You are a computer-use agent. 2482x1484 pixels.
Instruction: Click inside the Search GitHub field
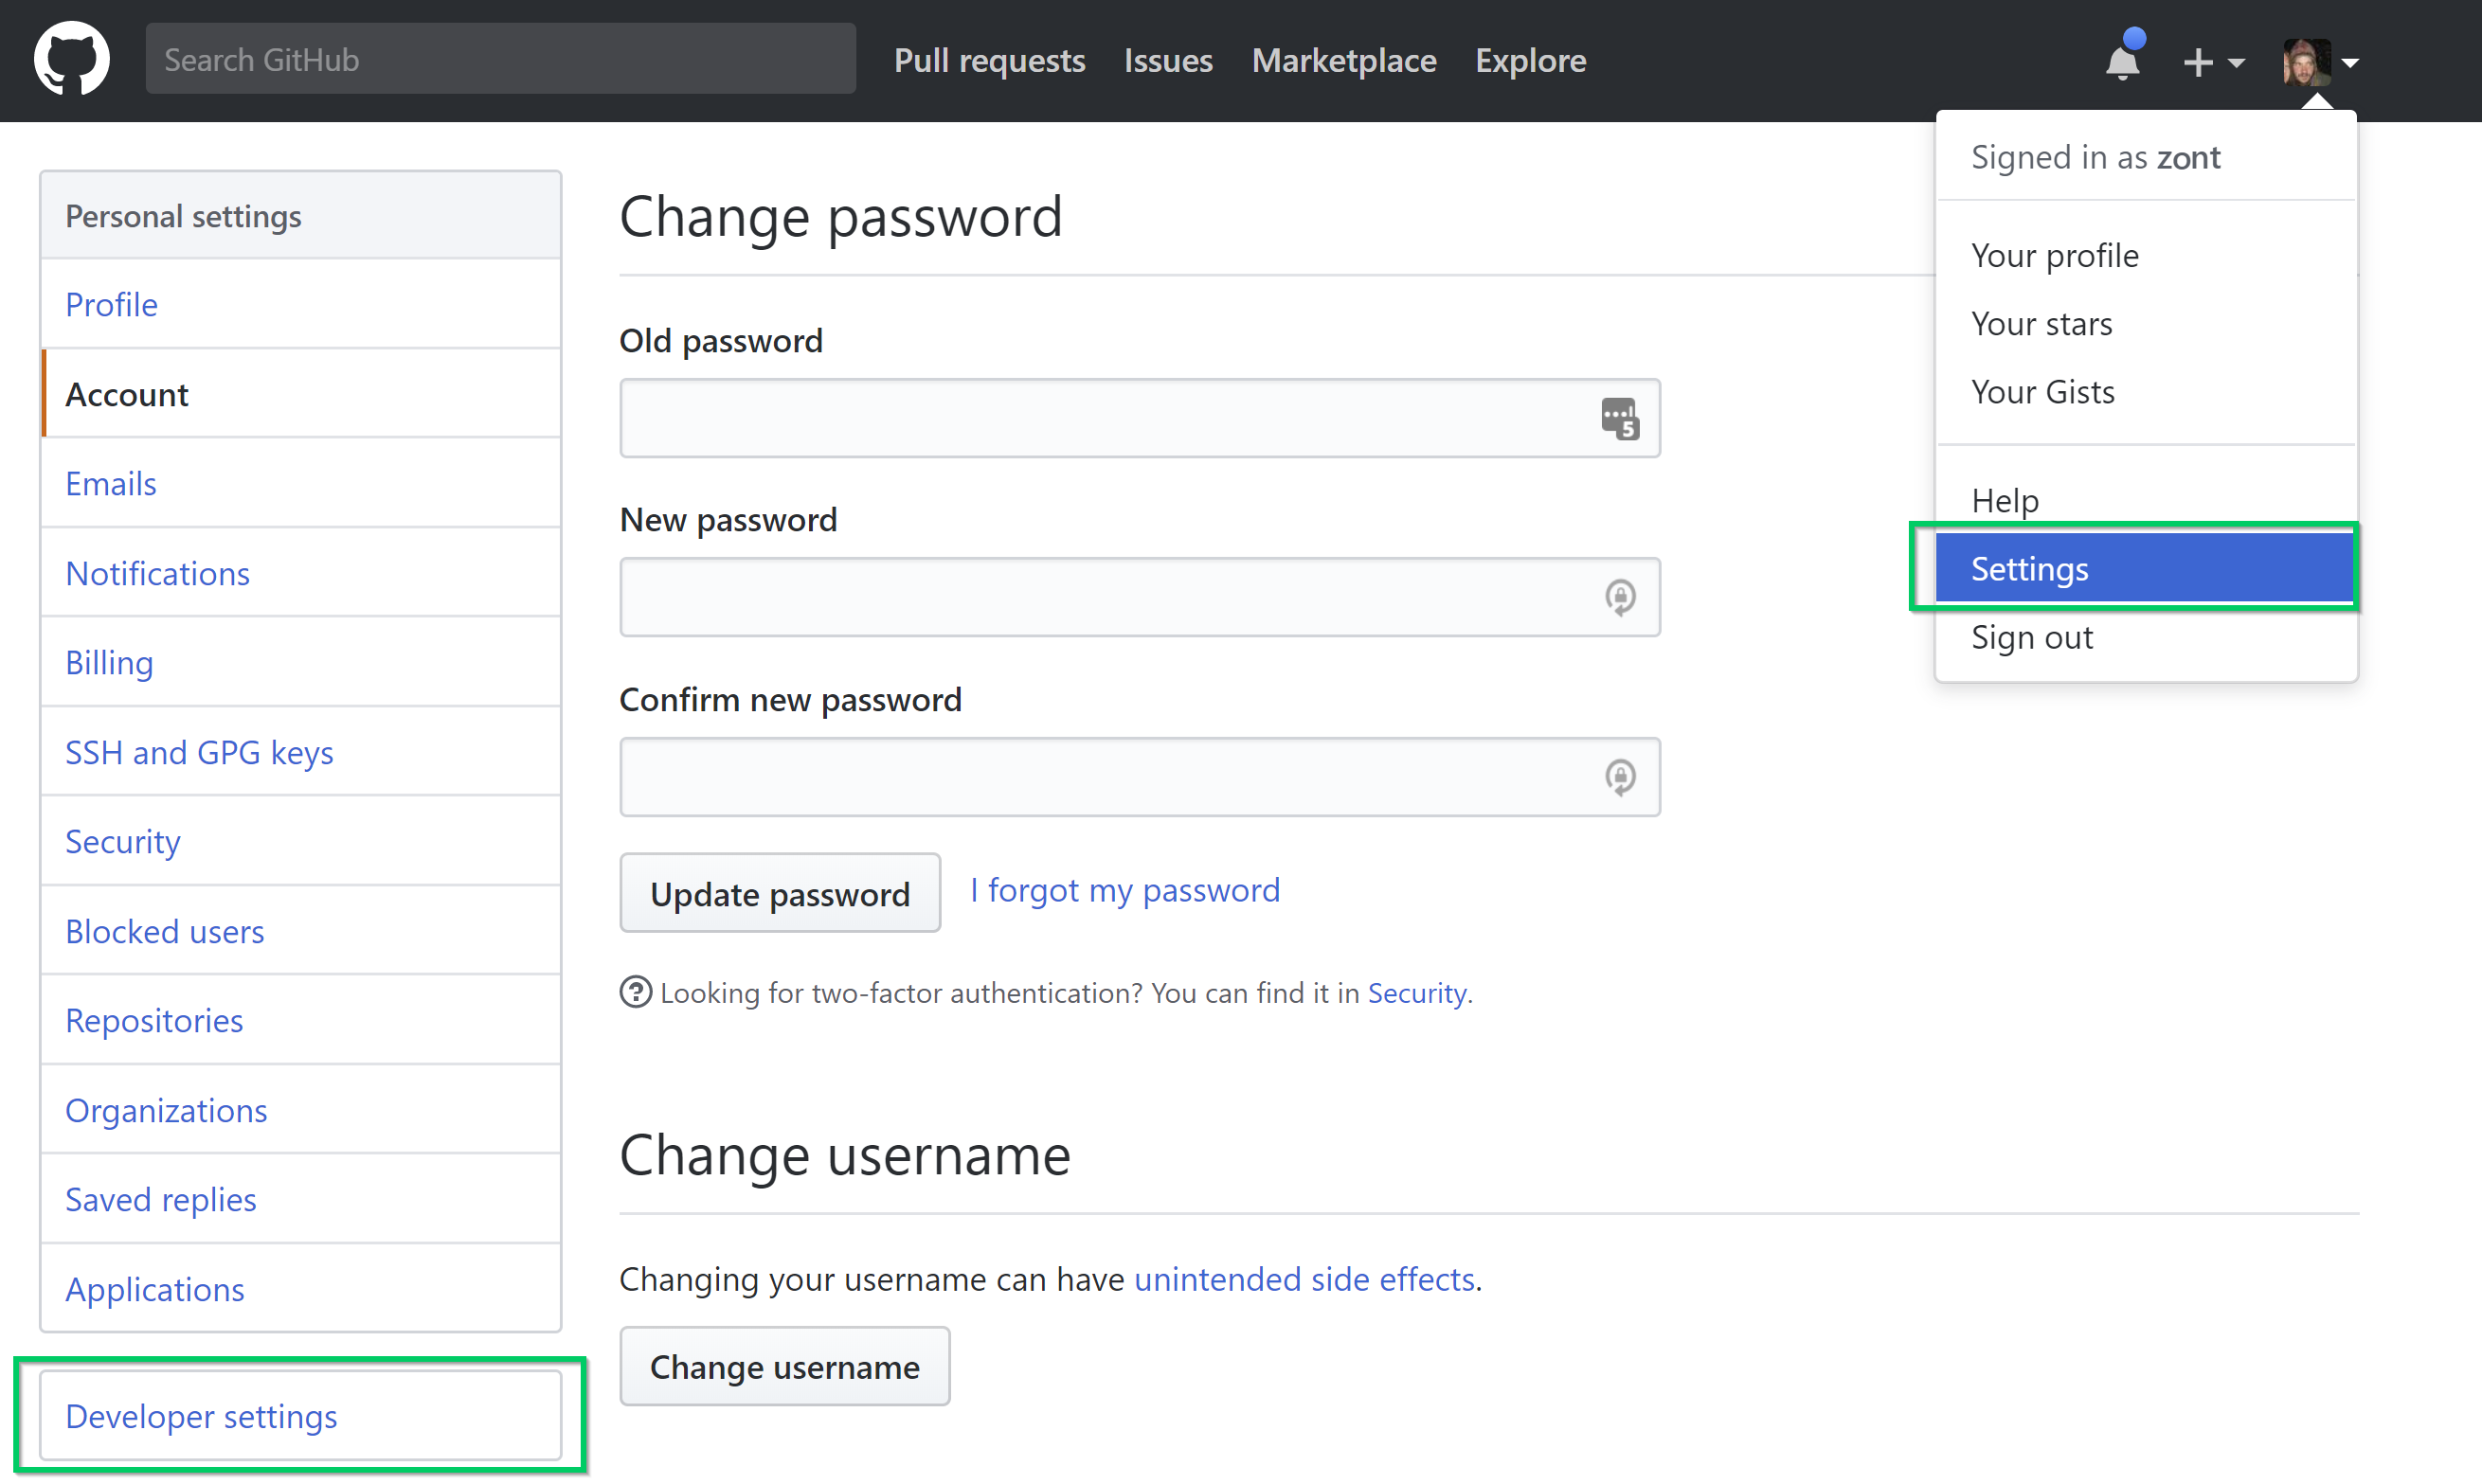[x=500, y=59]
